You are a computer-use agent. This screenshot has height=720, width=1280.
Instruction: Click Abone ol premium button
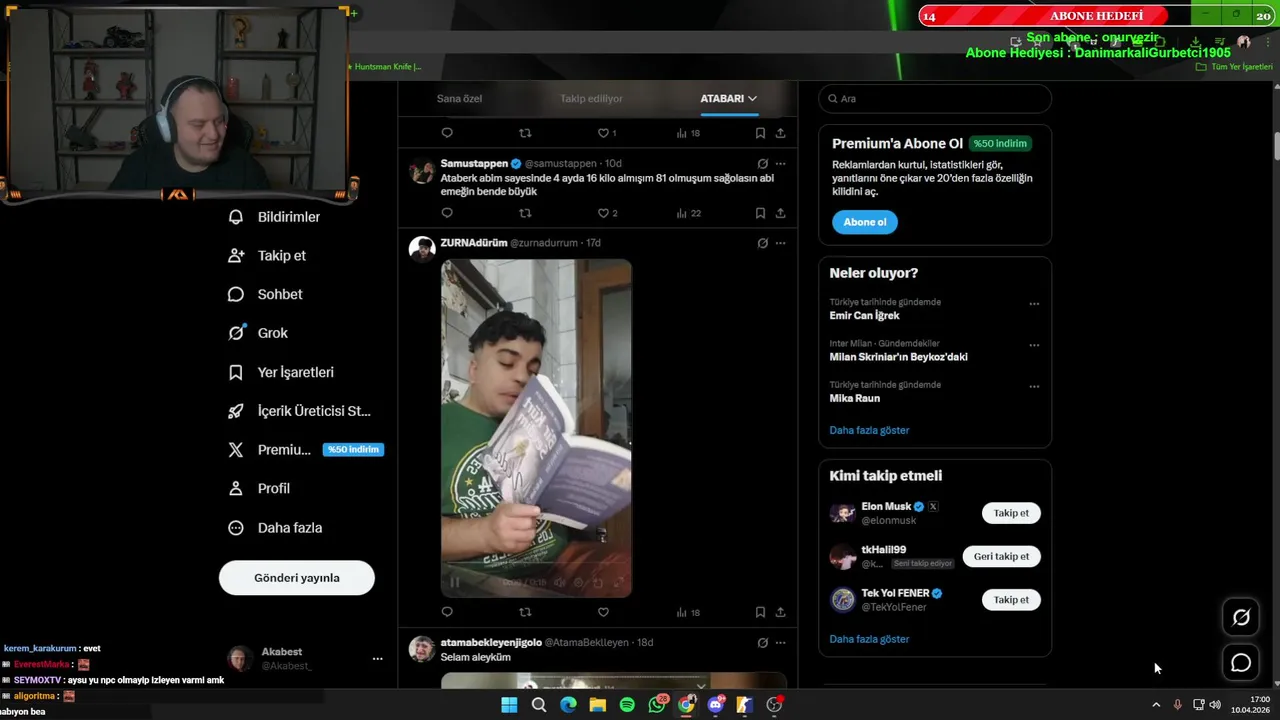[x=865, y=222]
